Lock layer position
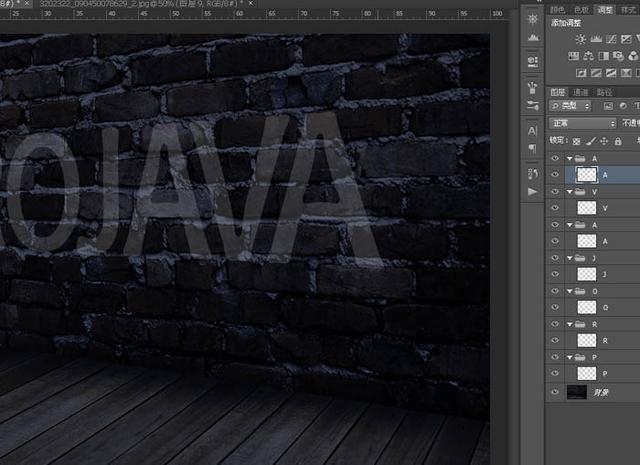Image resolution: width=640 pixels, height=465 pixels. tap(604, 141)
